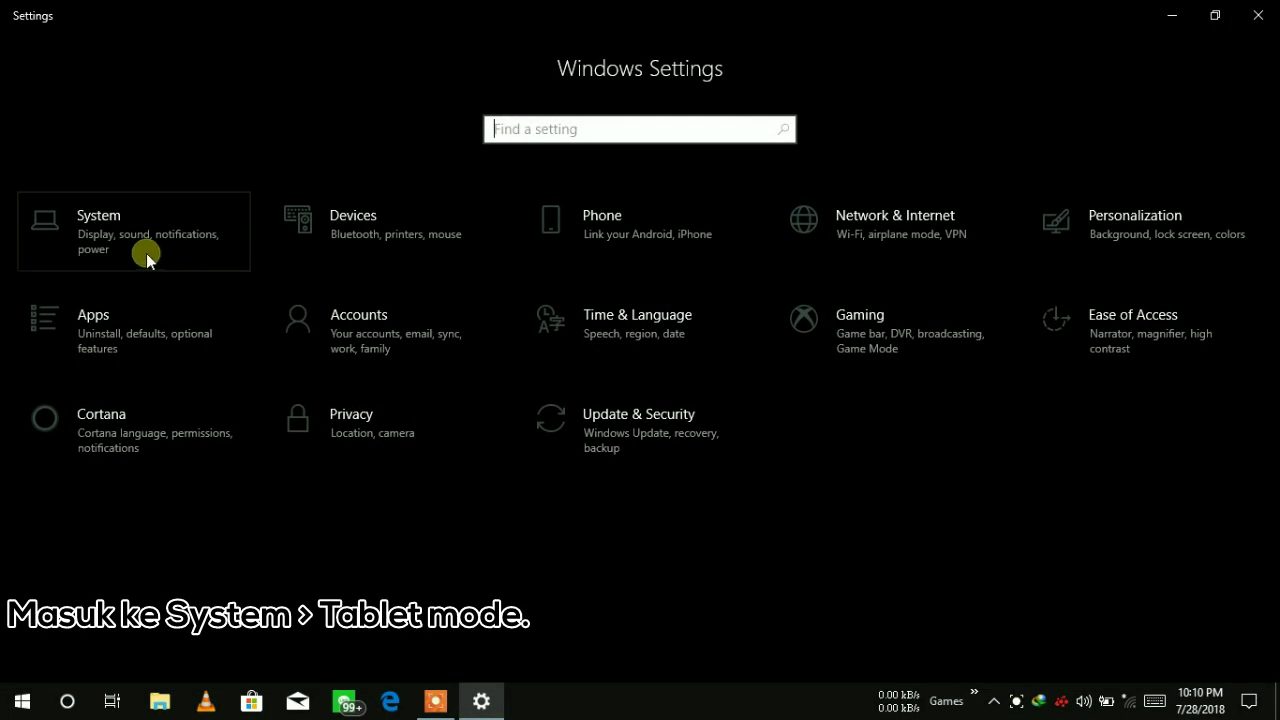Click the Games toolbar label on taskbar
The width and height of the screenshot is (1280, 720).
pos(946,701)
